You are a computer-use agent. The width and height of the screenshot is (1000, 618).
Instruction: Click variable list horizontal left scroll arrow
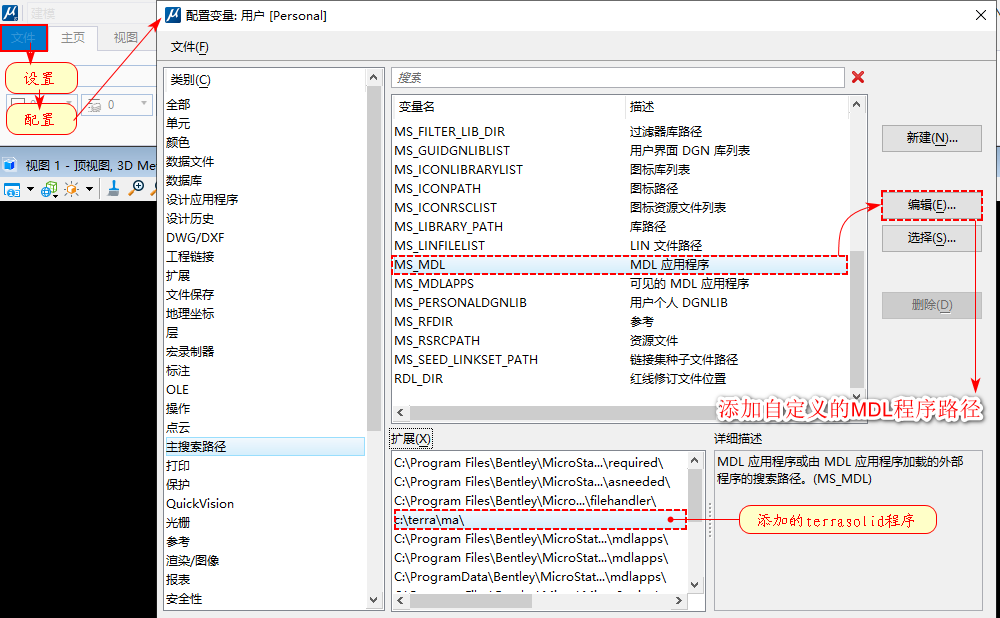point(401,413)
